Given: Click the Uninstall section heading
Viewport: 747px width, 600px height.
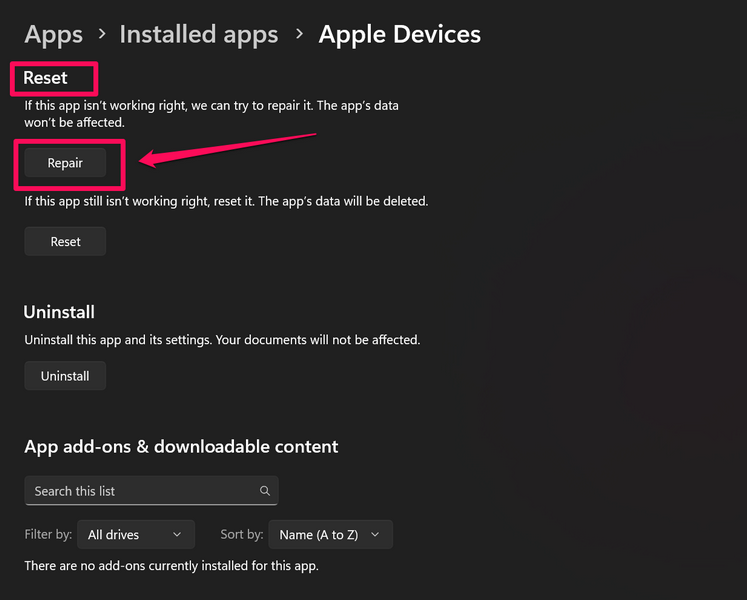Looking at the screenshot, I should tap(59, 312).
